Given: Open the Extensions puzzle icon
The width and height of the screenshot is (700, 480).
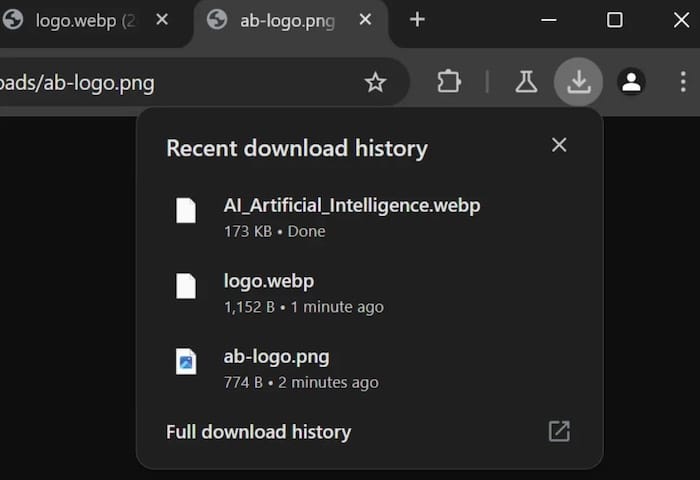Looking at the screenshot, I should (x=449, y=82).
